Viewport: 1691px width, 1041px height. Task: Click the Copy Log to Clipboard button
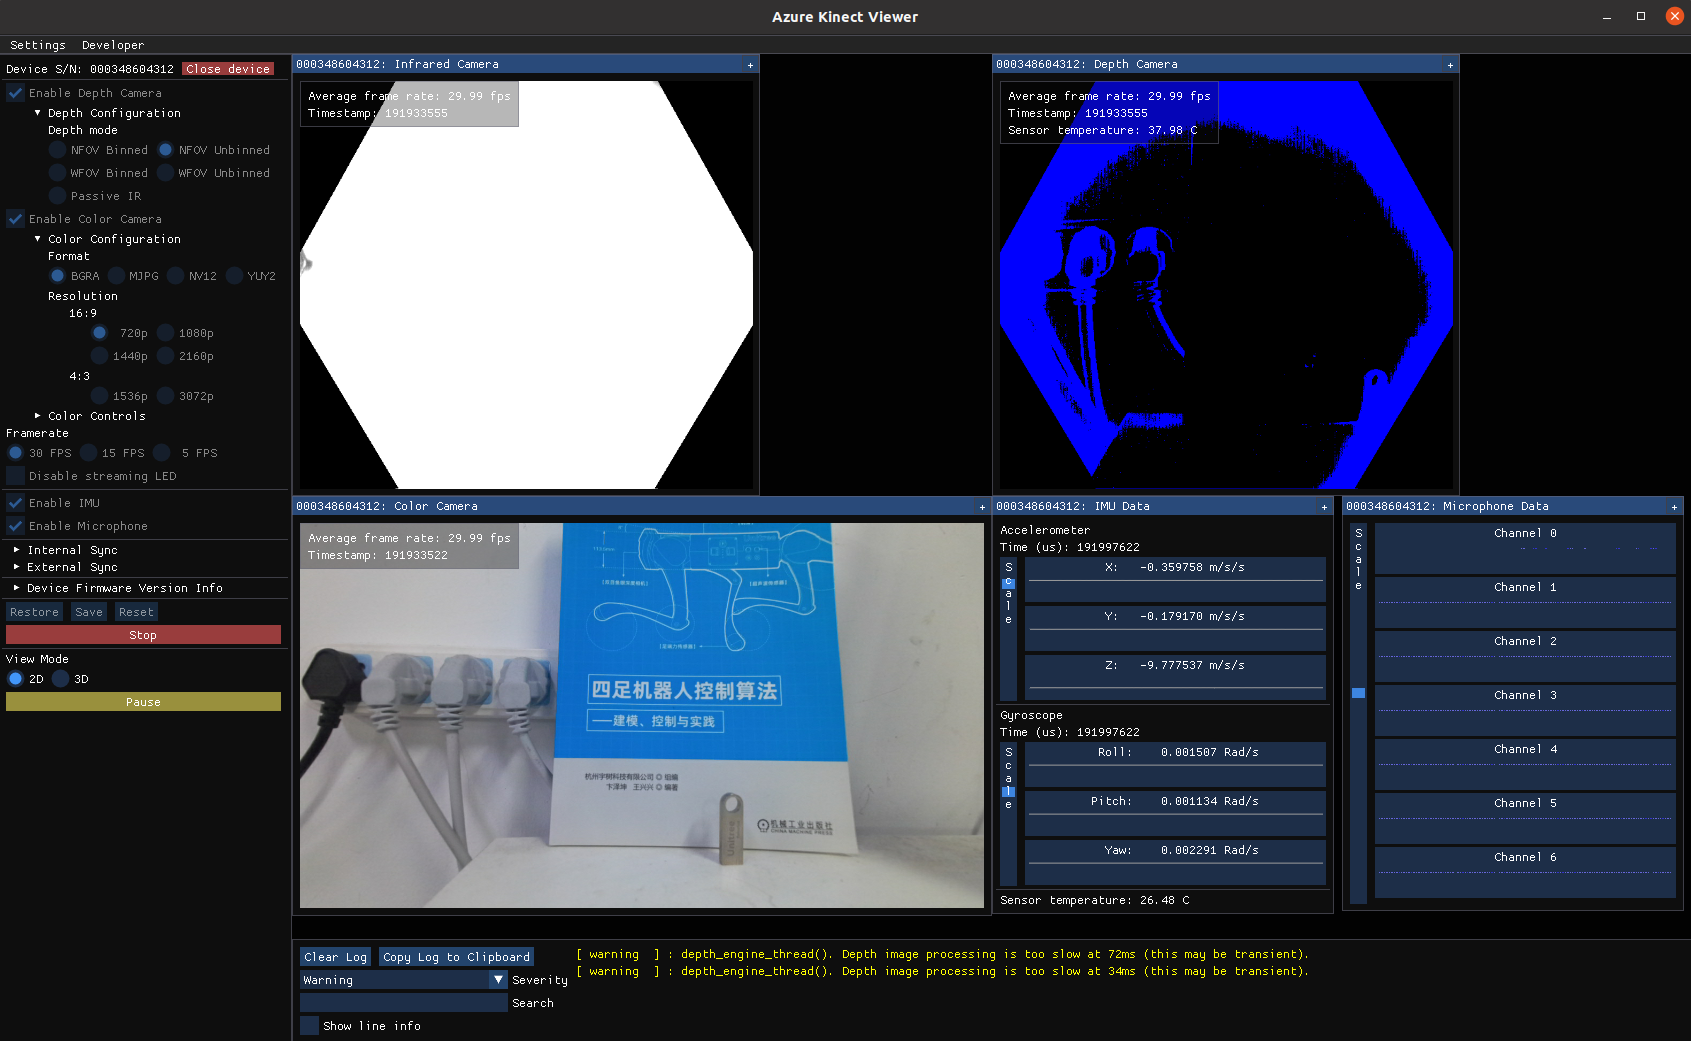(456, 957)
